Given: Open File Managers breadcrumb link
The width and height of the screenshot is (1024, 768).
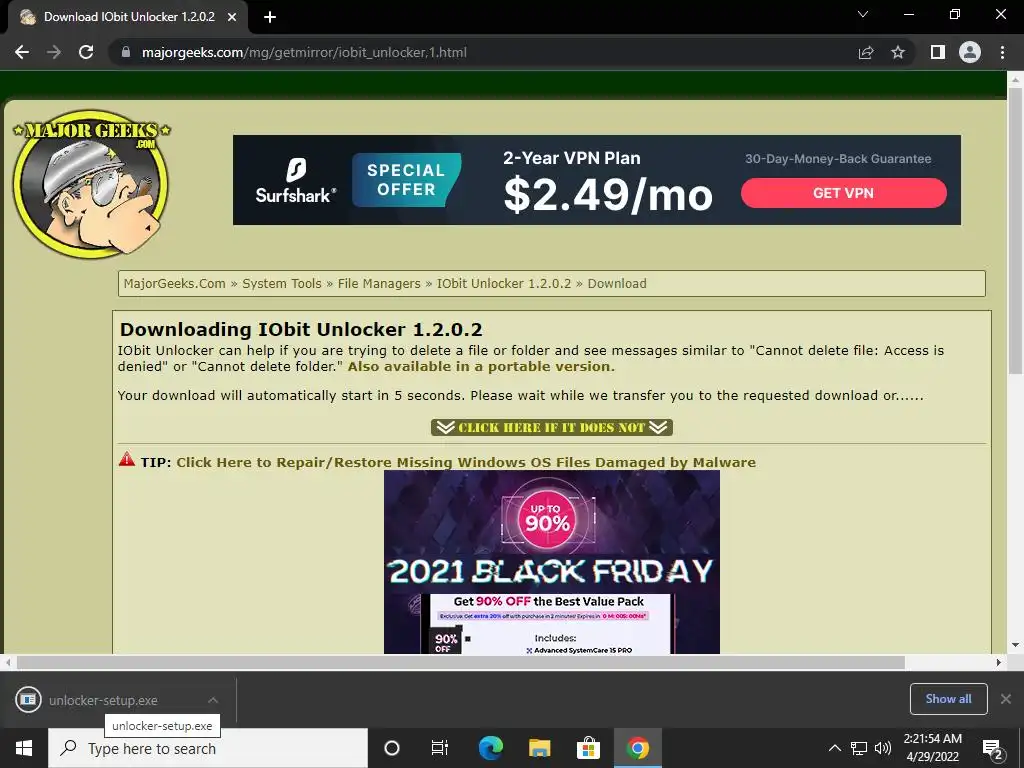Looking at the screenshot, I should click(379, 283).
